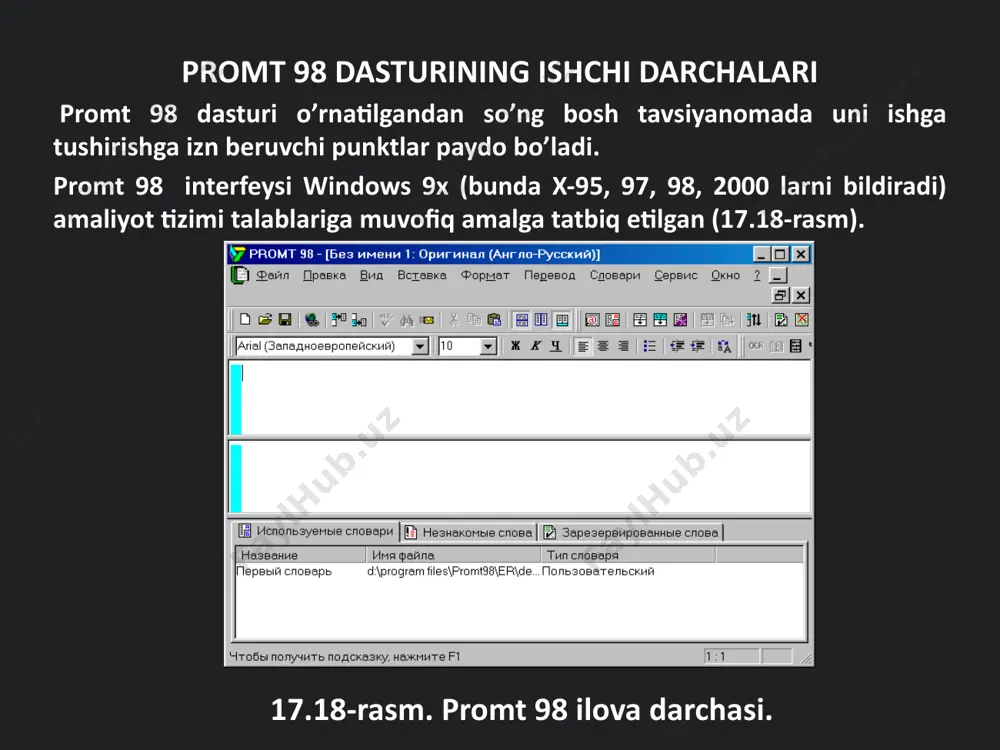1000x750 pixels.
Task: Click the Тип словаря column header
Action: coord(628,555)
